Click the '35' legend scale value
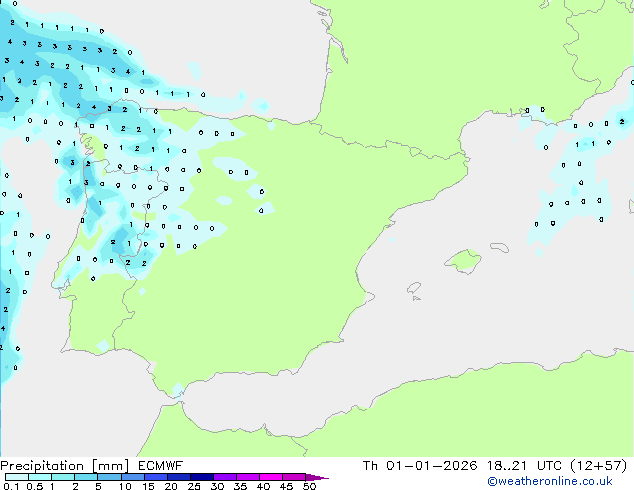Viewport: 634px width, 490px height. pyautogui.click(x=240, y=486)
